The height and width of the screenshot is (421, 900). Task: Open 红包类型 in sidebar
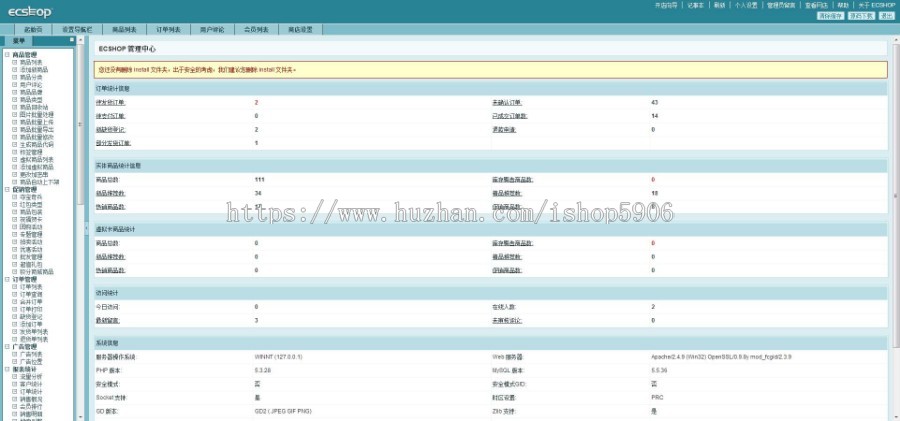coord(31,204)
